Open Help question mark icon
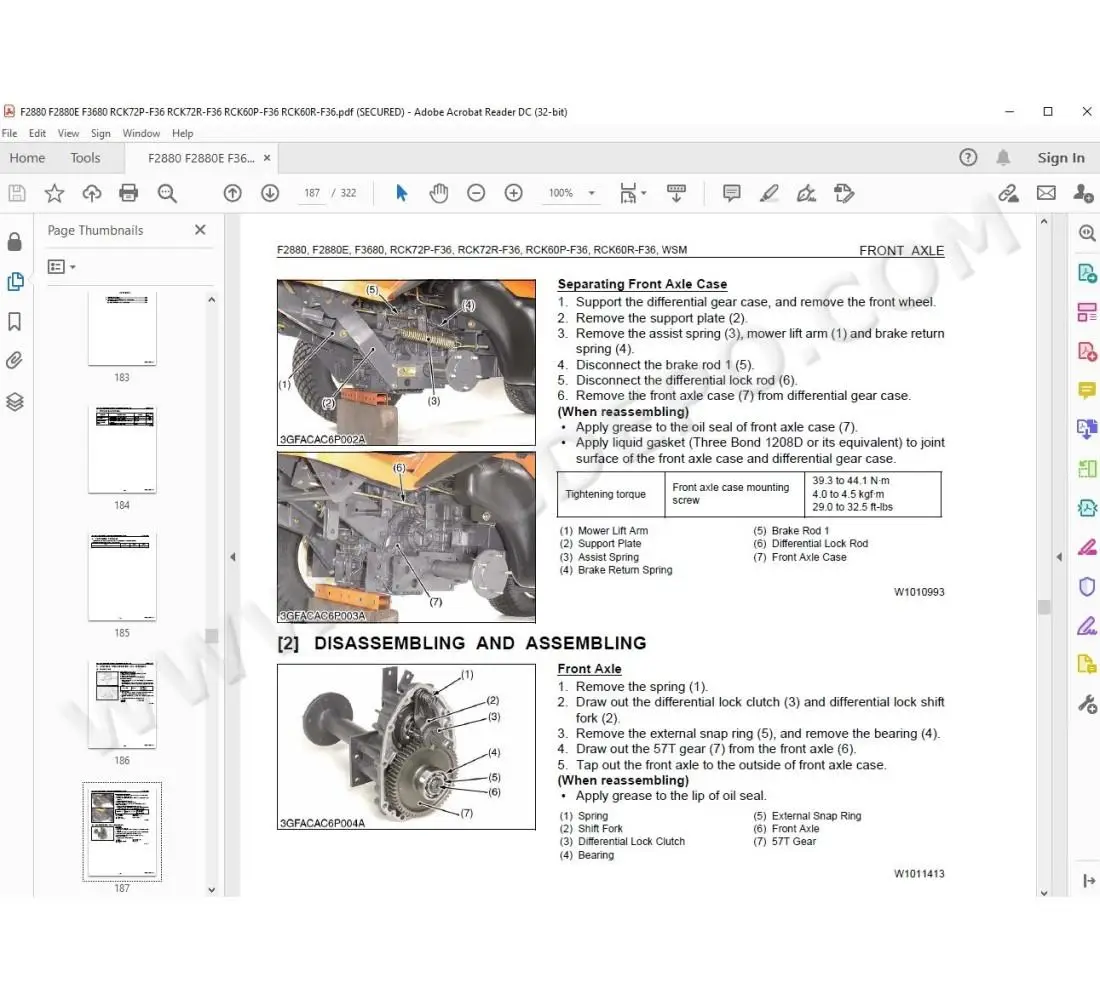Image resolution: width=1100 pixels, height=1000 pixels. 968,158
